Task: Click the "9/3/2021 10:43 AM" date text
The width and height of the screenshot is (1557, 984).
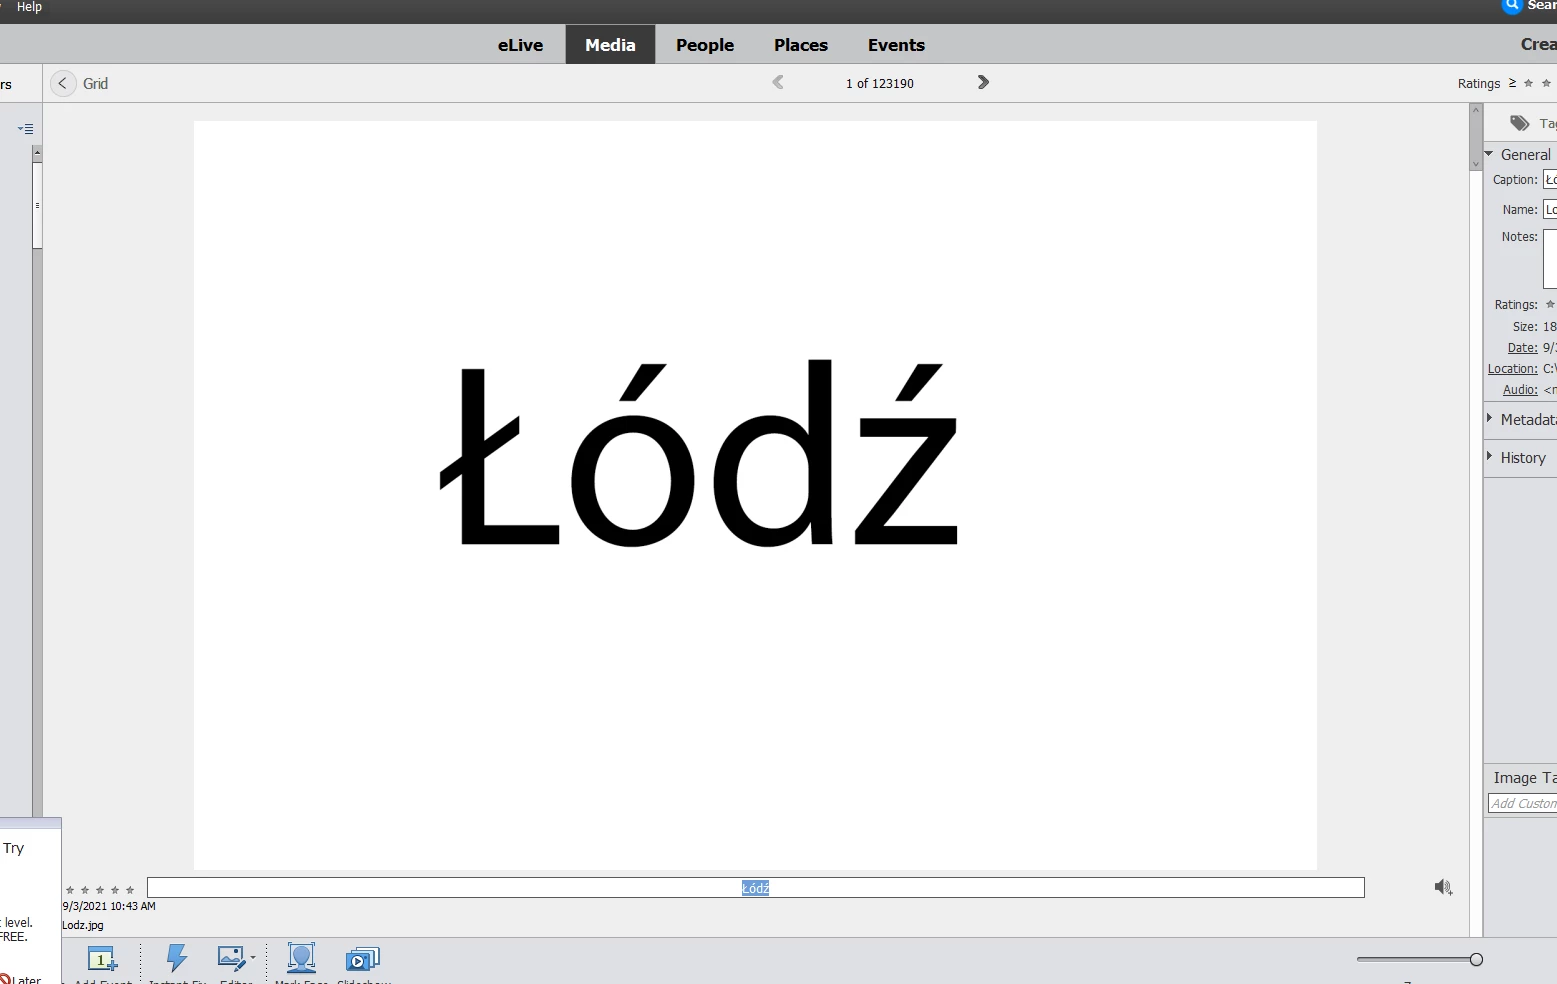Action: coord(109,906)
